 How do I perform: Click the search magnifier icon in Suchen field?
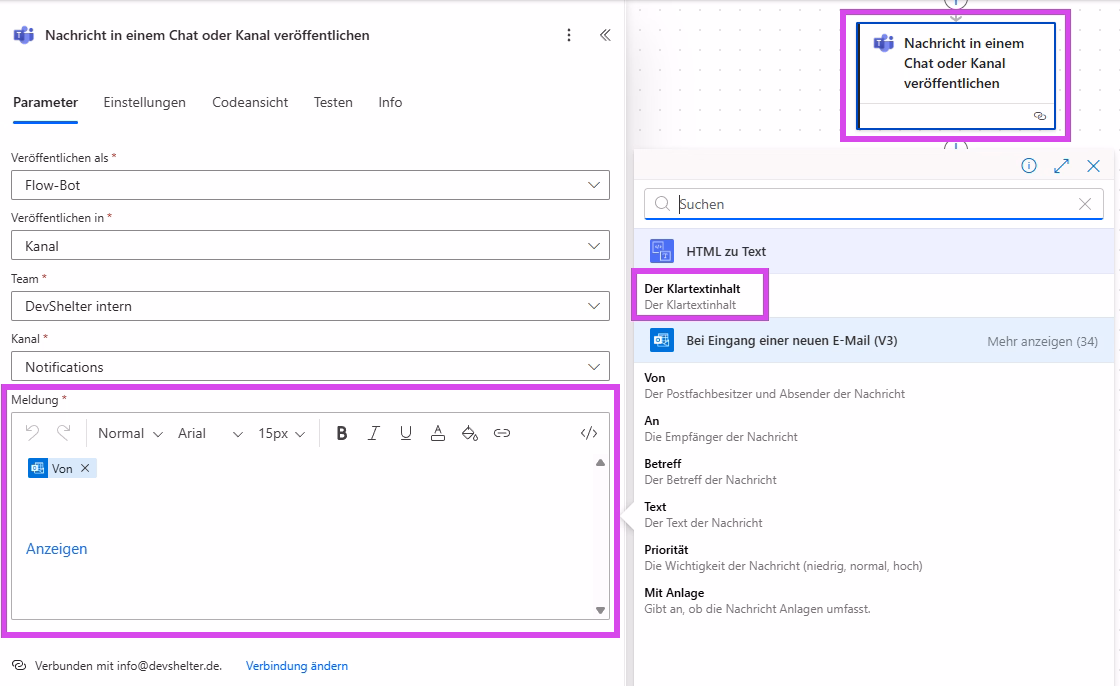pos(663,204)
